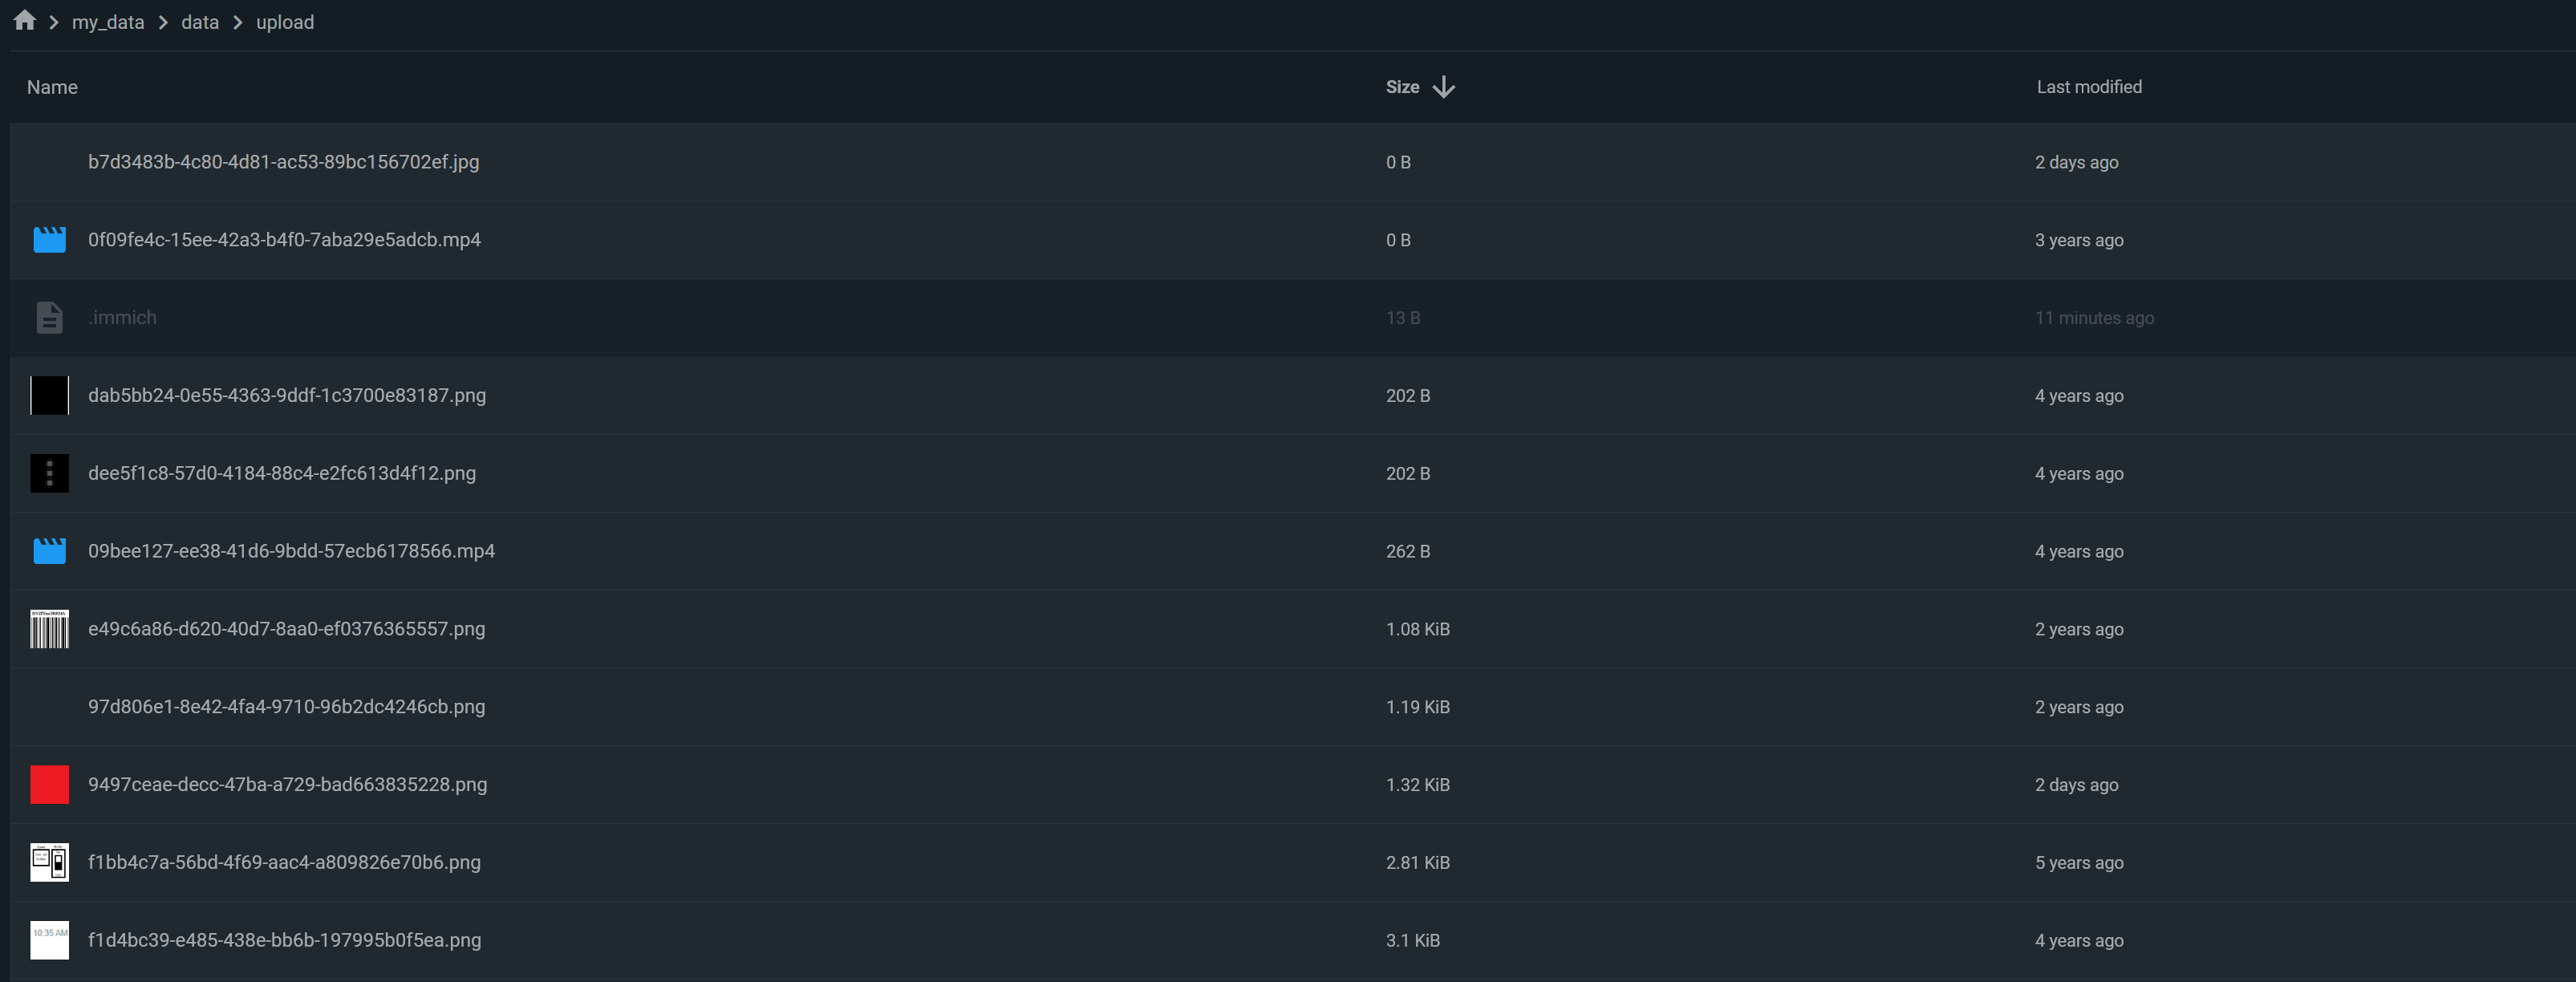Click the .immich document file icon
Image resolution: width=2576 pixels, height=982 pixels.
click(49, 318)
